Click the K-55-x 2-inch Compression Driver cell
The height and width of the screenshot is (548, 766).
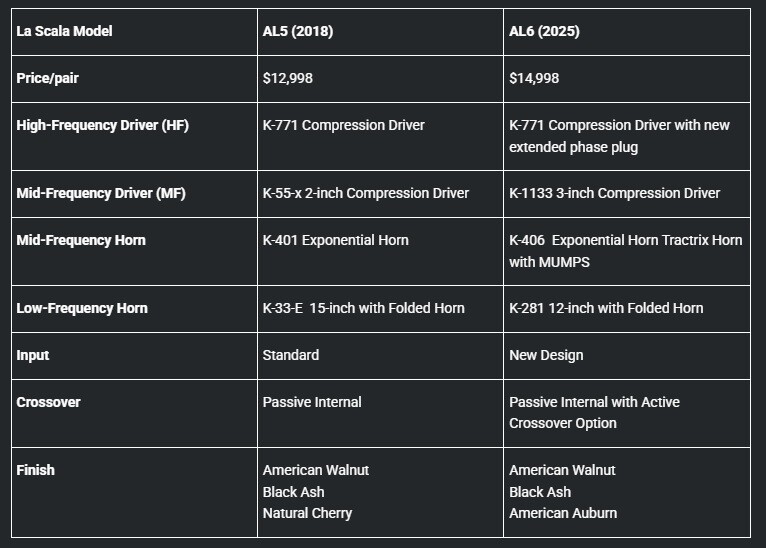tap(380, 194)
